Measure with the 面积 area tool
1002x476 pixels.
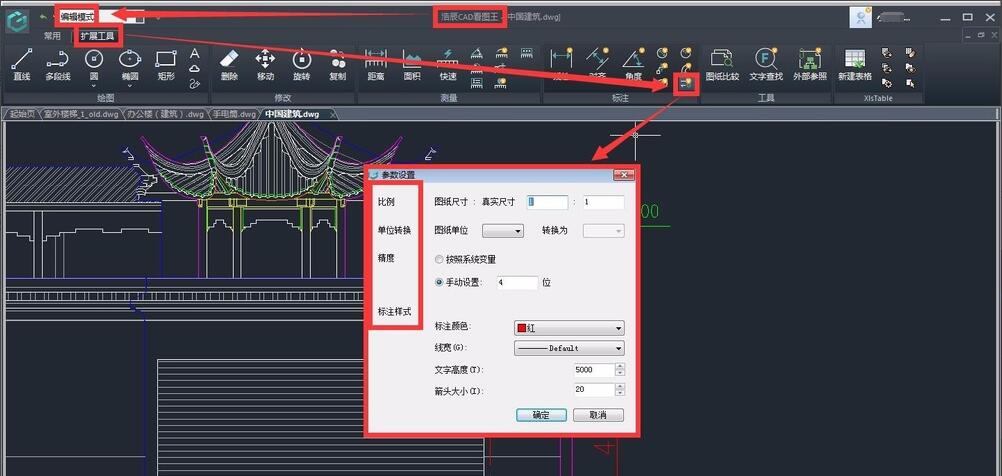click(412, 65)
